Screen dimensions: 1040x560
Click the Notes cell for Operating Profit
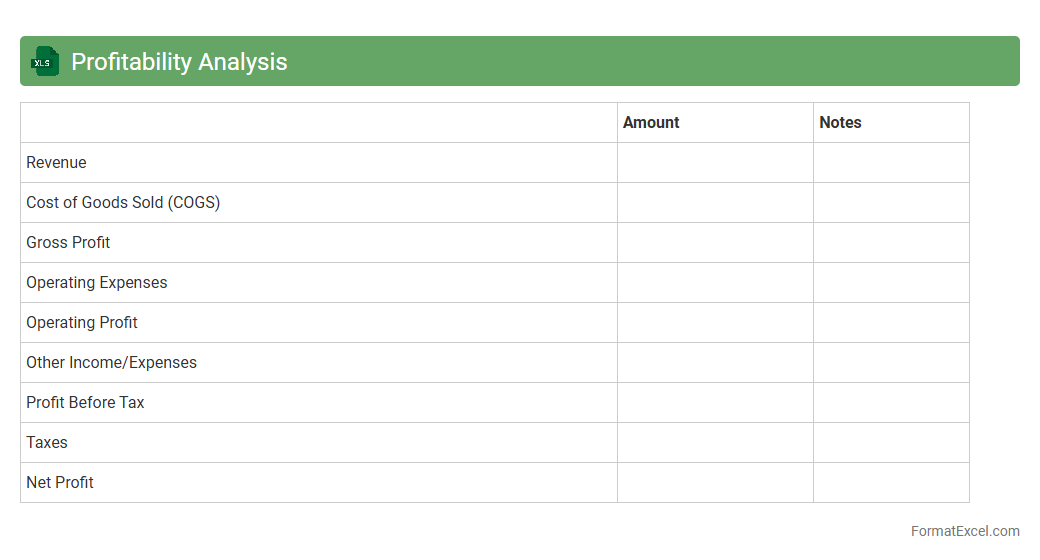click(891, 322)
